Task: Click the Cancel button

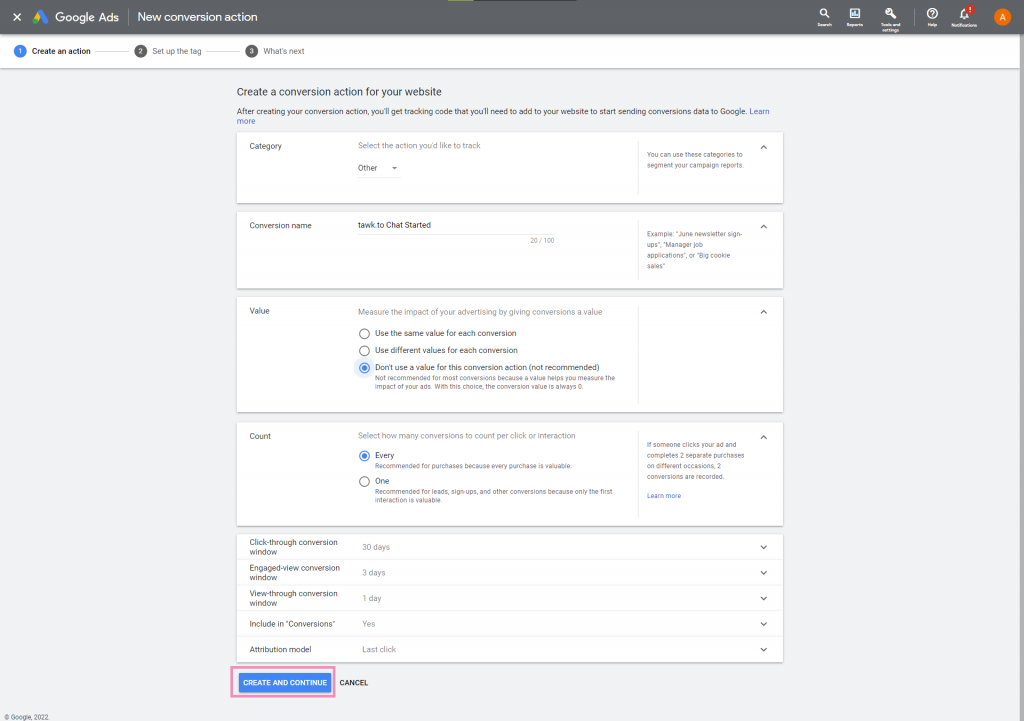Action: [x=354, y=682]
